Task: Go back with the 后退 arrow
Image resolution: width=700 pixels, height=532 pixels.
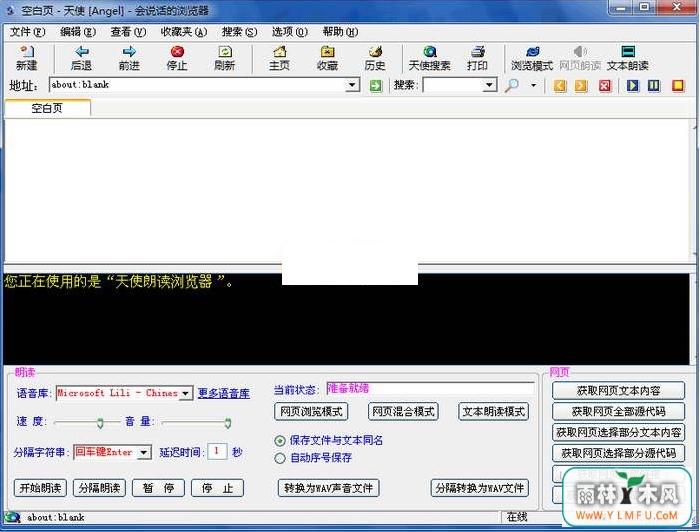Action: [81, 58]
